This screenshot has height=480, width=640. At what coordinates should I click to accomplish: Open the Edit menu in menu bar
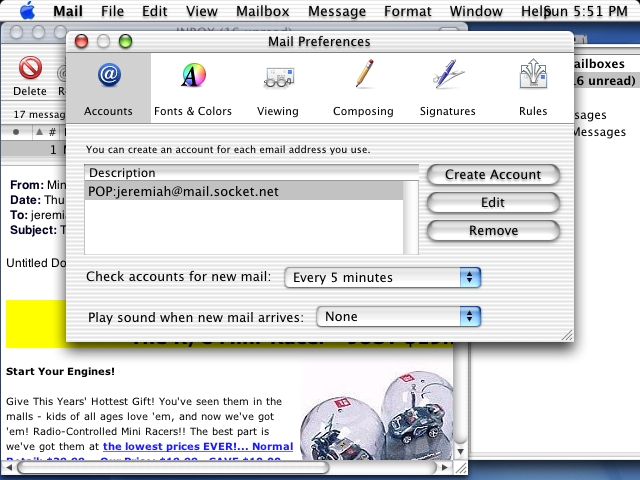pos(154,11)
